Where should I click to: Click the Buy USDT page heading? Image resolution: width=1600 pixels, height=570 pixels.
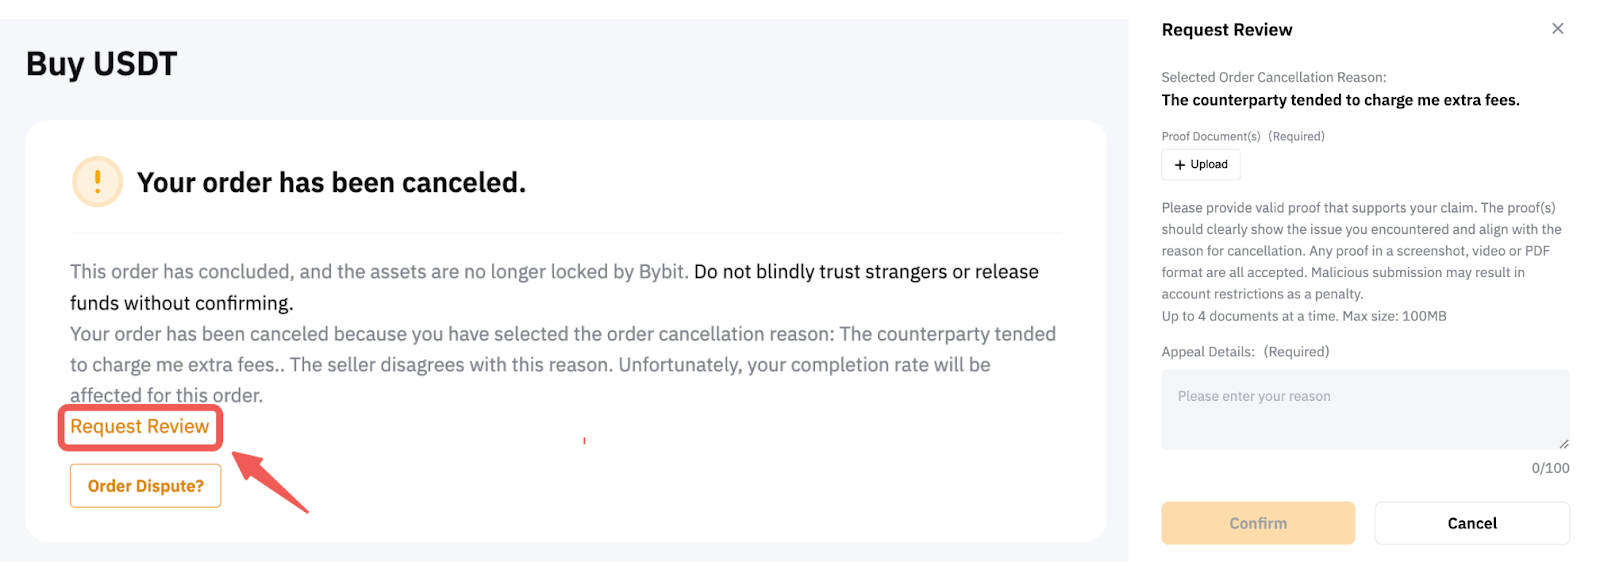coord(102,64)
